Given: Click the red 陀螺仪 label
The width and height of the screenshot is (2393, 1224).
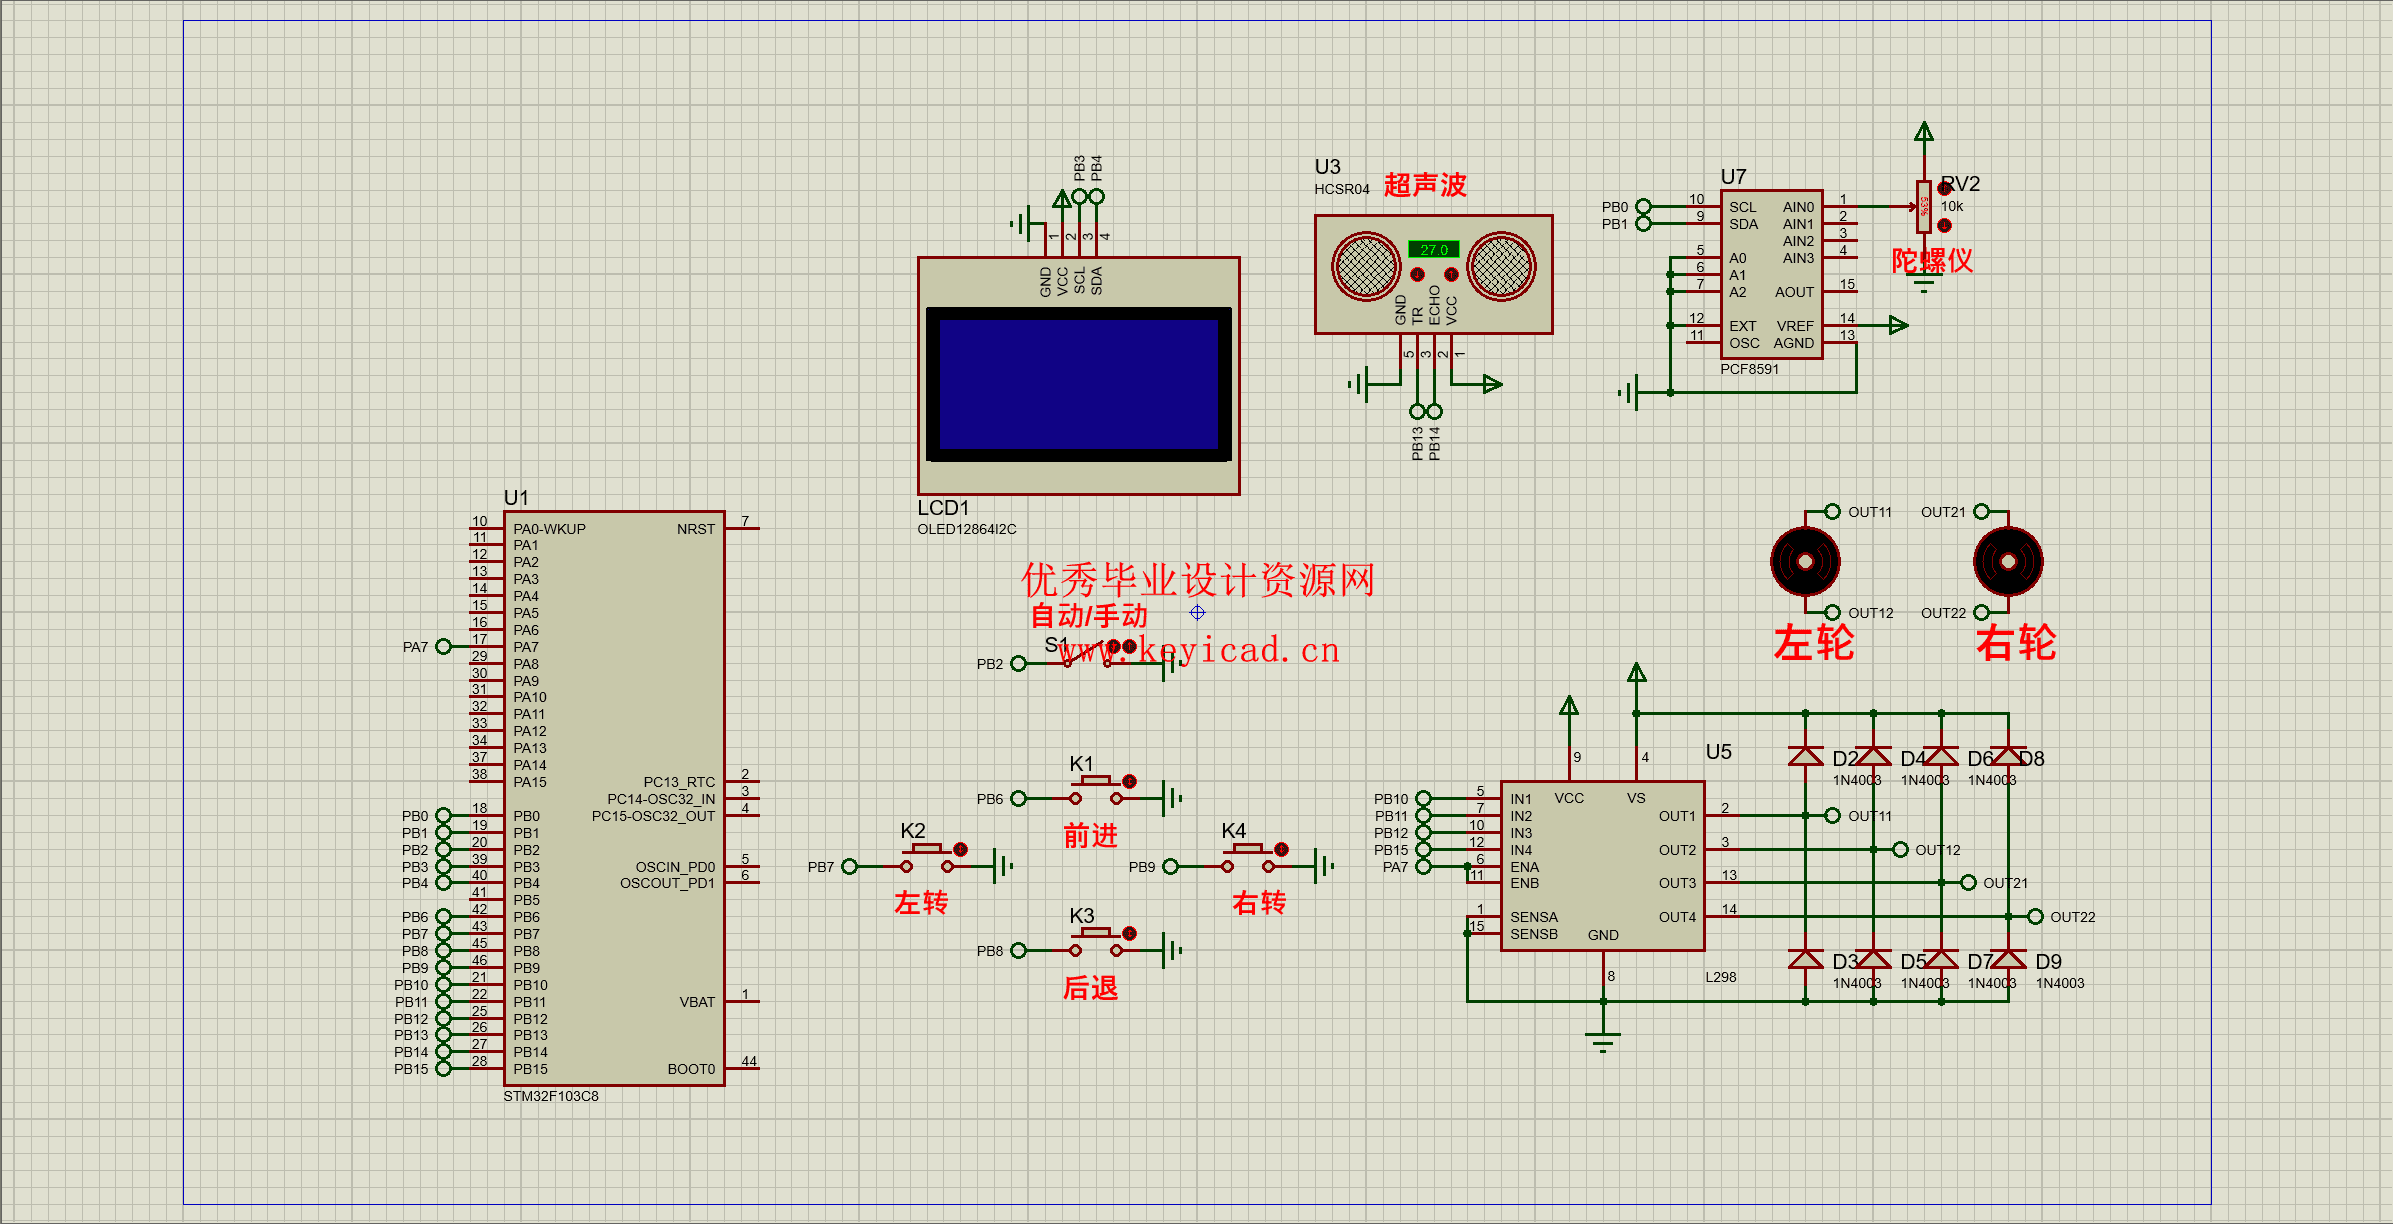Looking at the screenshot, I should tap(1932, 261).
